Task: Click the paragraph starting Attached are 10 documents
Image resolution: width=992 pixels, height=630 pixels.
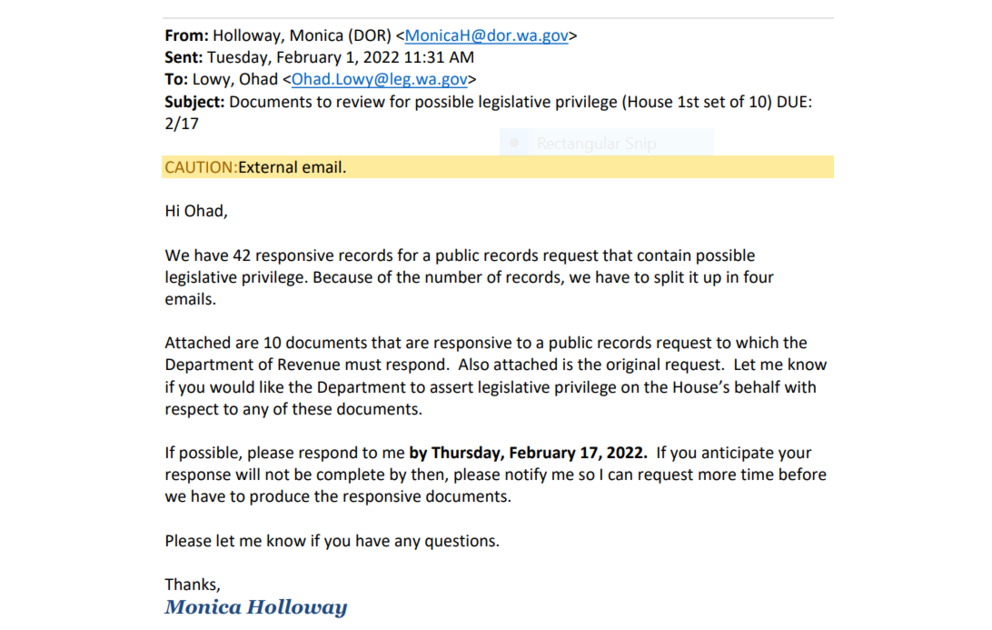Action: (495, 376)
